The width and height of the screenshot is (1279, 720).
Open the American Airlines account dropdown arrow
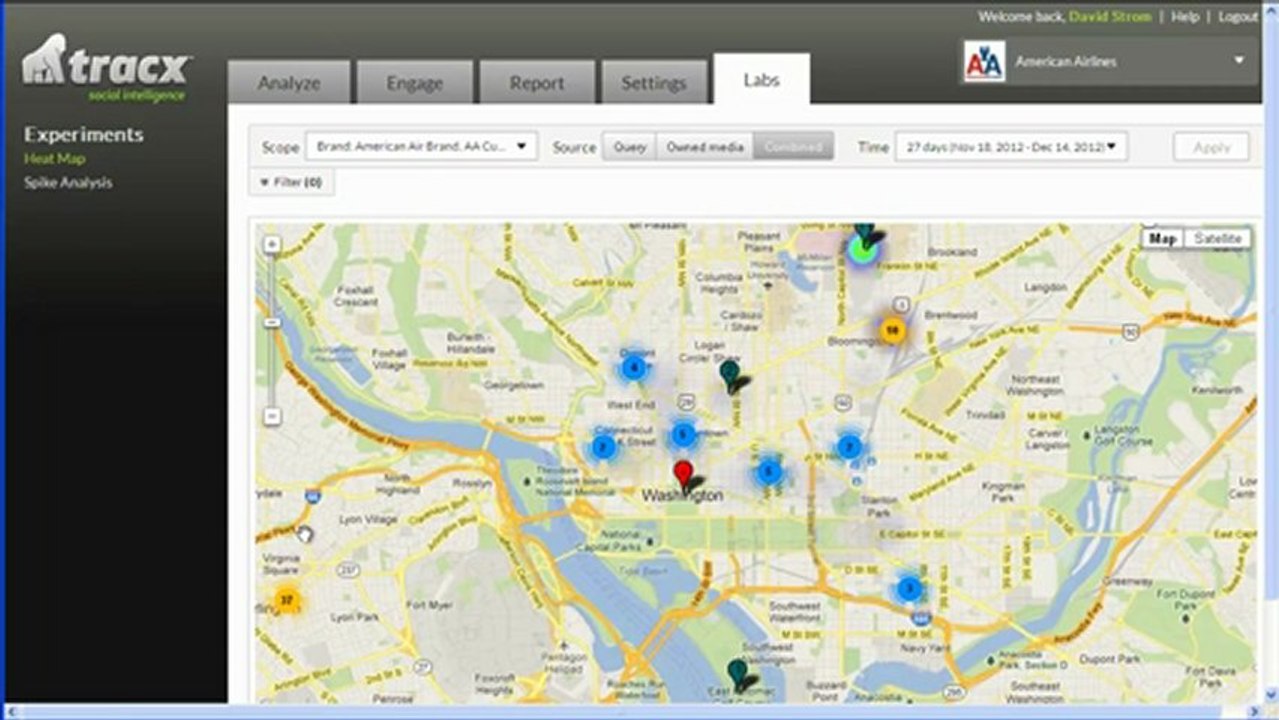point(1239,60)
